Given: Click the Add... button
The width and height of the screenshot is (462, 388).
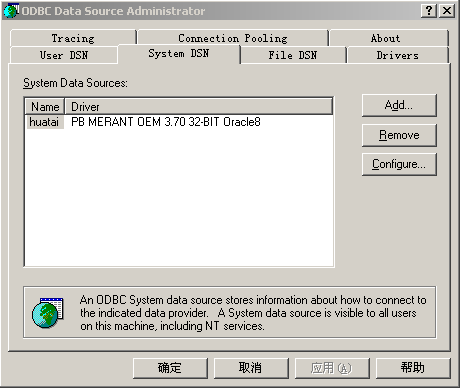Looking at the screenshot, I should pyautogui.click(x=399, y=105).
